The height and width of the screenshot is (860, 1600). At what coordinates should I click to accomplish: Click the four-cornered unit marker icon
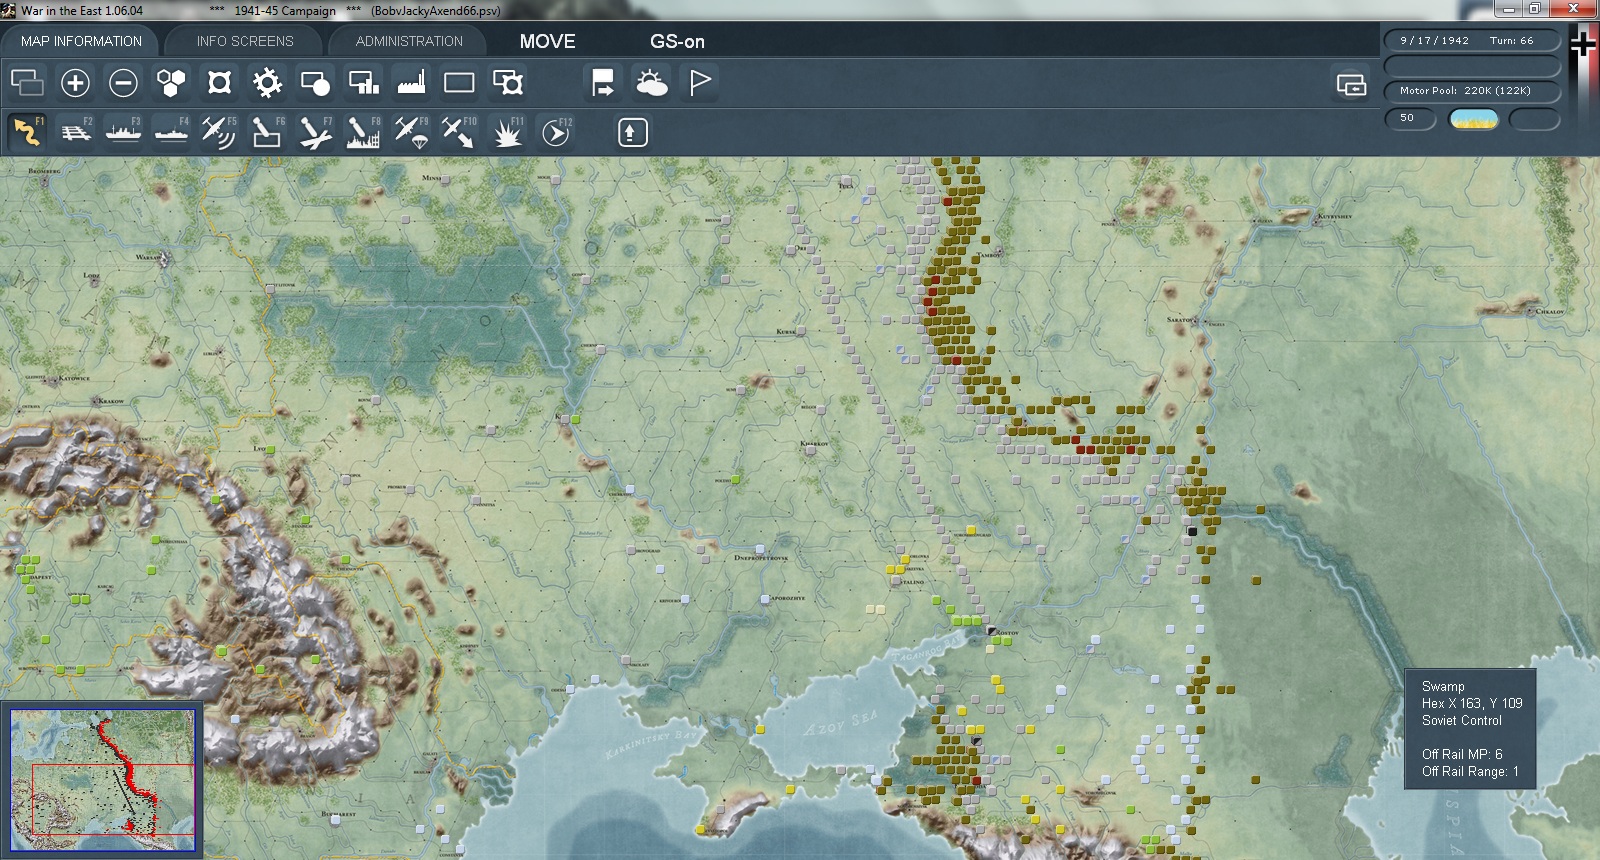point(219,82)
